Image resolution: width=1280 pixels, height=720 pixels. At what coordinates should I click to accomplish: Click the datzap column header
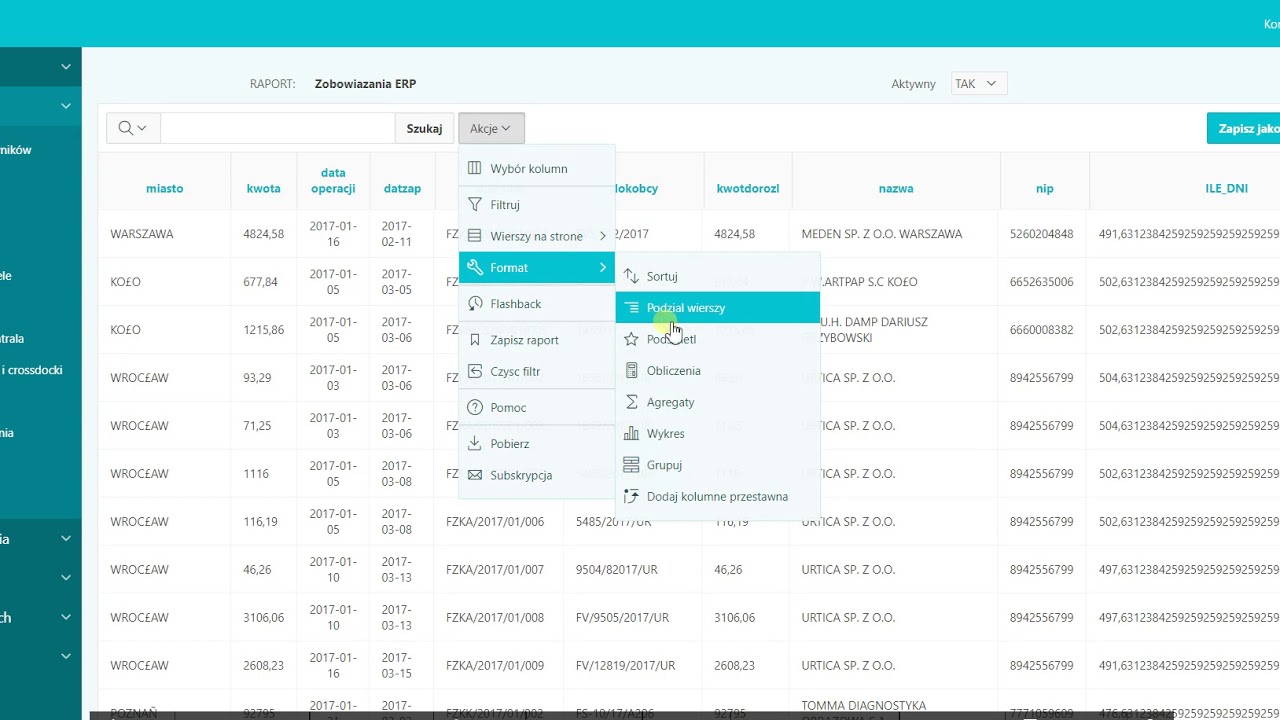[402, 188]
